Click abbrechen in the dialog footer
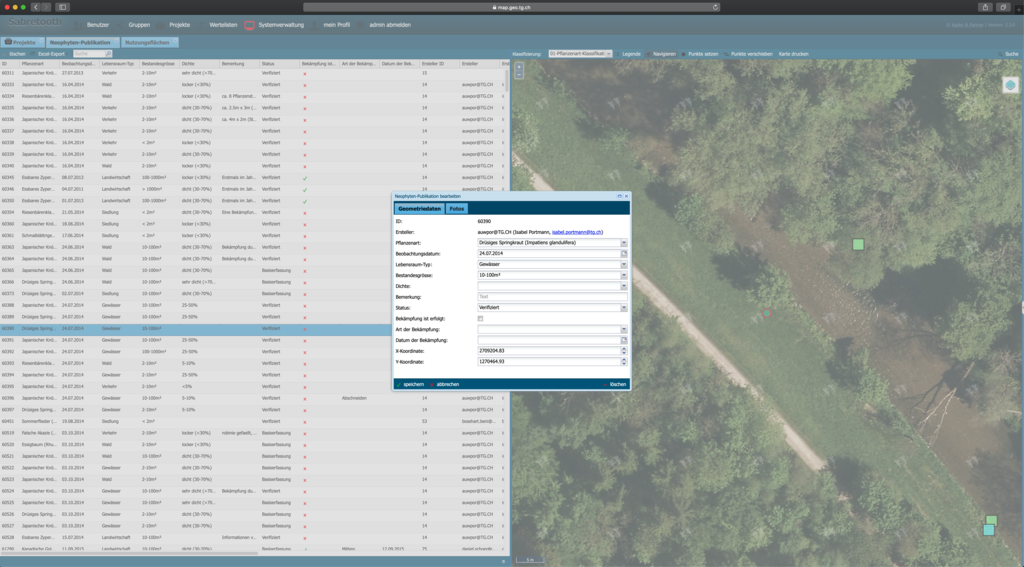The image size is (1024, 567). [445, 384]
